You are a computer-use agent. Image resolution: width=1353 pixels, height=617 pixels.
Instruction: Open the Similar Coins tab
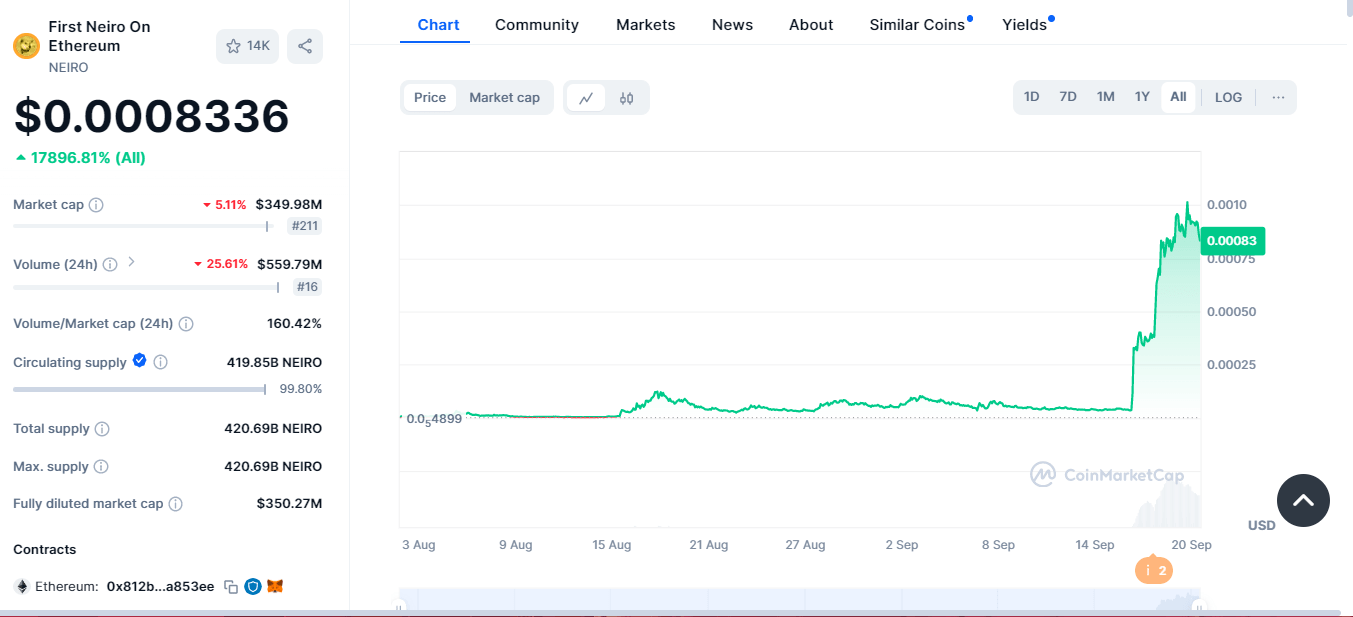[x=917, y=25]
